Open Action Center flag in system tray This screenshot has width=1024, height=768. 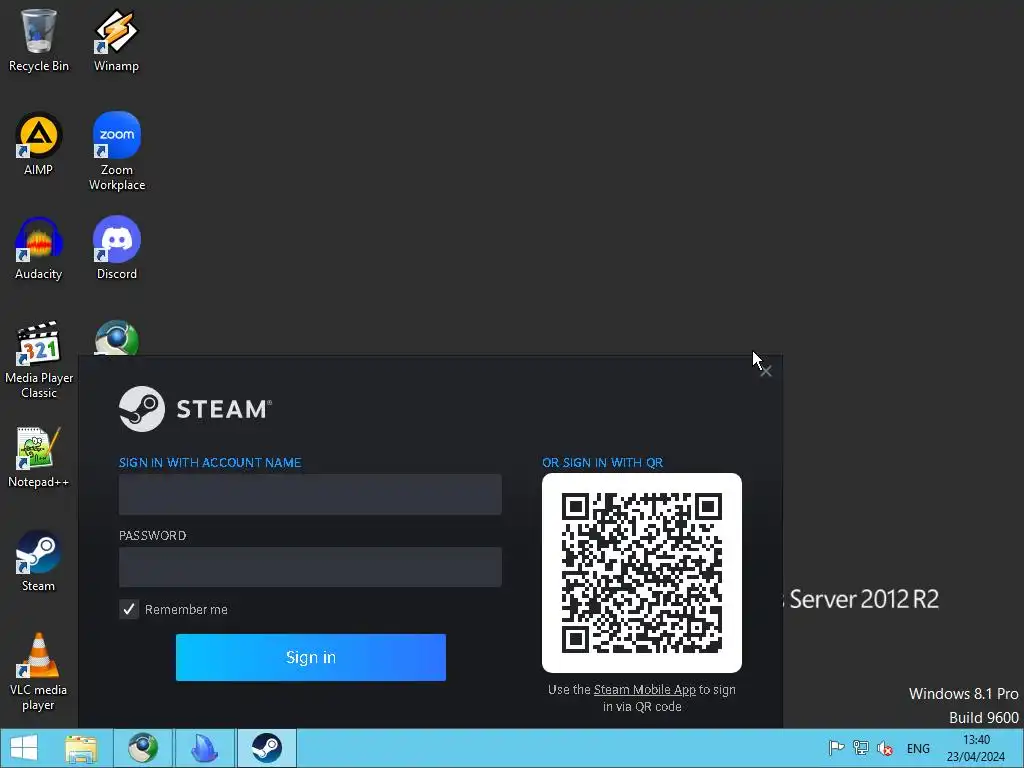point(836,748)
